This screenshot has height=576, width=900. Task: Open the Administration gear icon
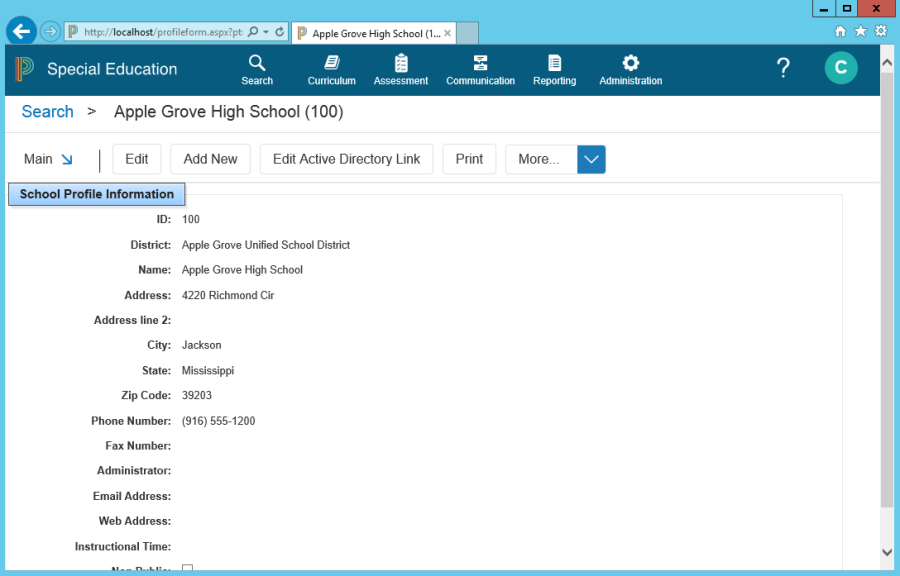630,64
